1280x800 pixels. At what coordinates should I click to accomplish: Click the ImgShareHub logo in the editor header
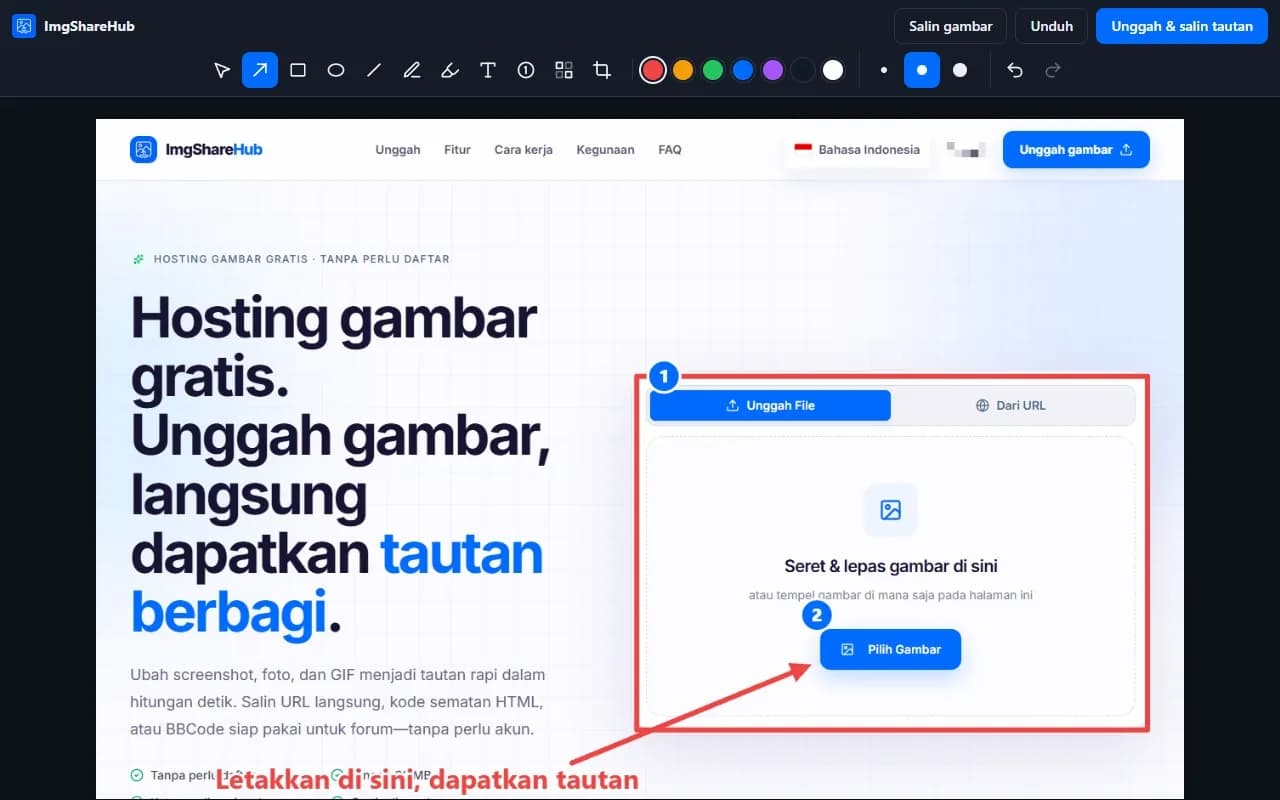[73, 26]
